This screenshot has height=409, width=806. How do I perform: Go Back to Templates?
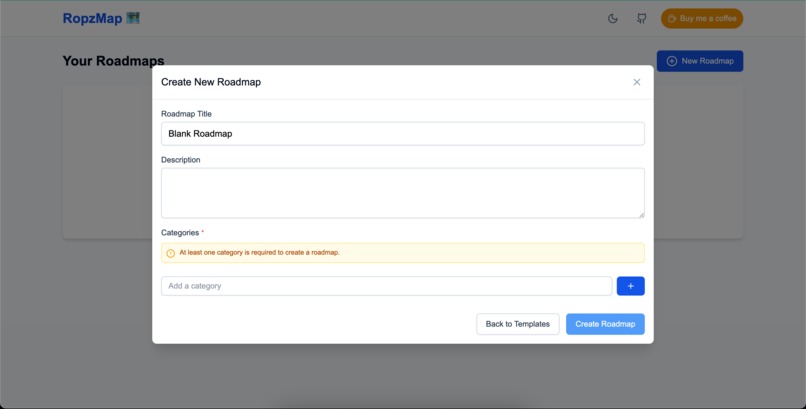pyautogui.click(x=518, y=324)
